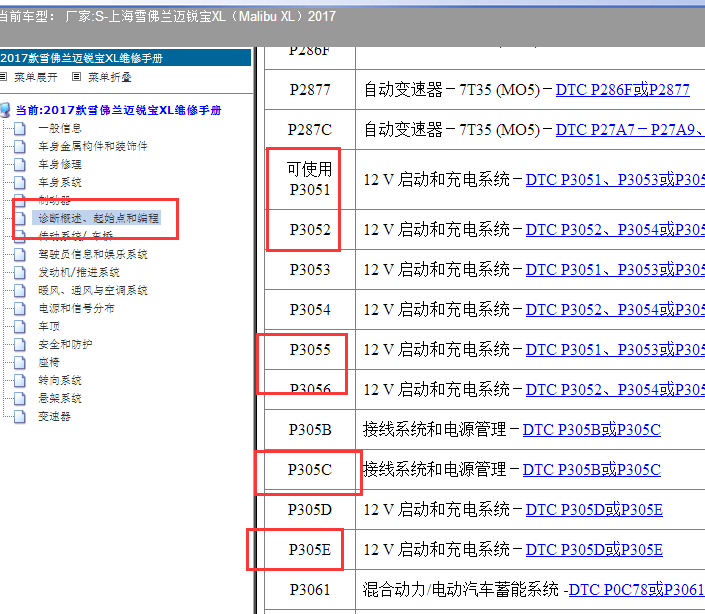Image resolution: width=705 pixels, height=614 pixels.
Task: Click the P2877 code cell
Action: tap(310, 90)
